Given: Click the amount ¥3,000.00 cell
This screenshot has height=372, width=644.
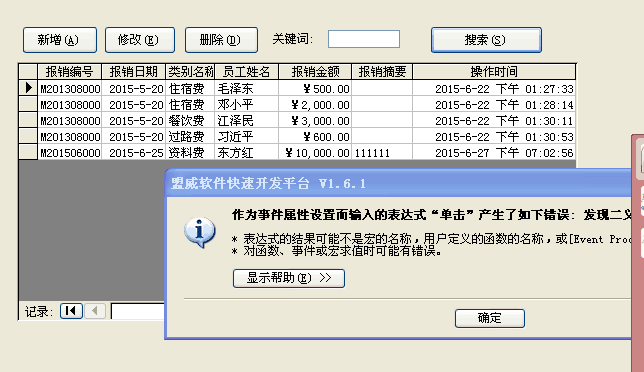Looking at the screenshot, I should [315, 120].
